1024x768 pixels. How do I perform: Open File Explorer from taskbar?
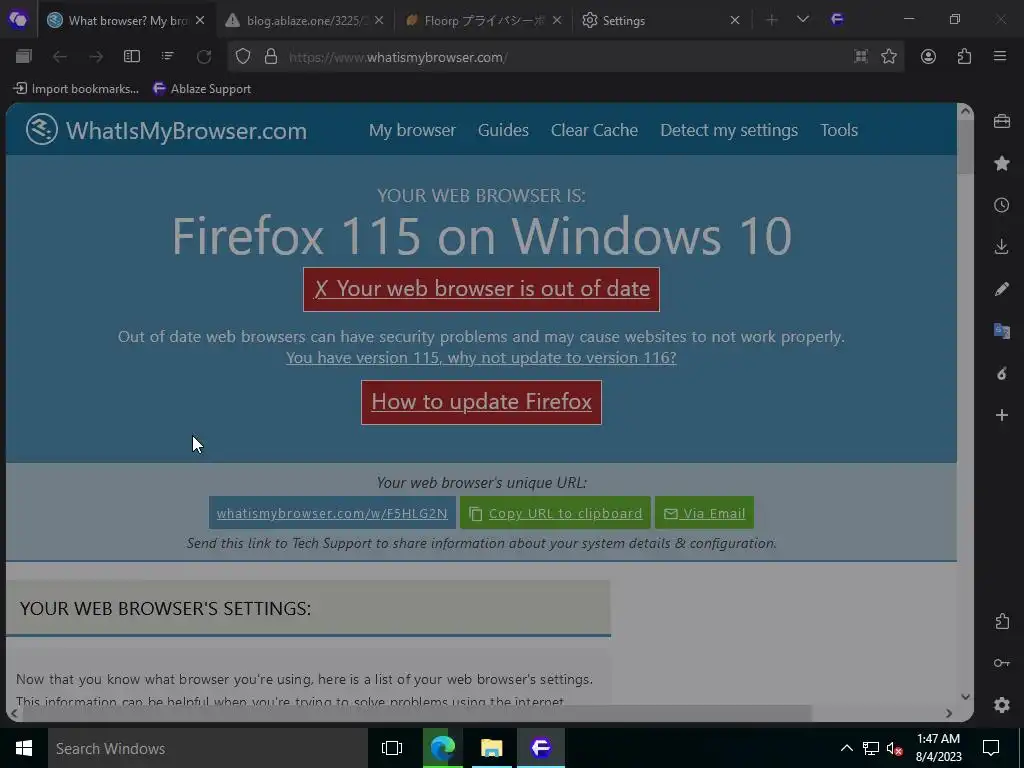coord(492,748)
